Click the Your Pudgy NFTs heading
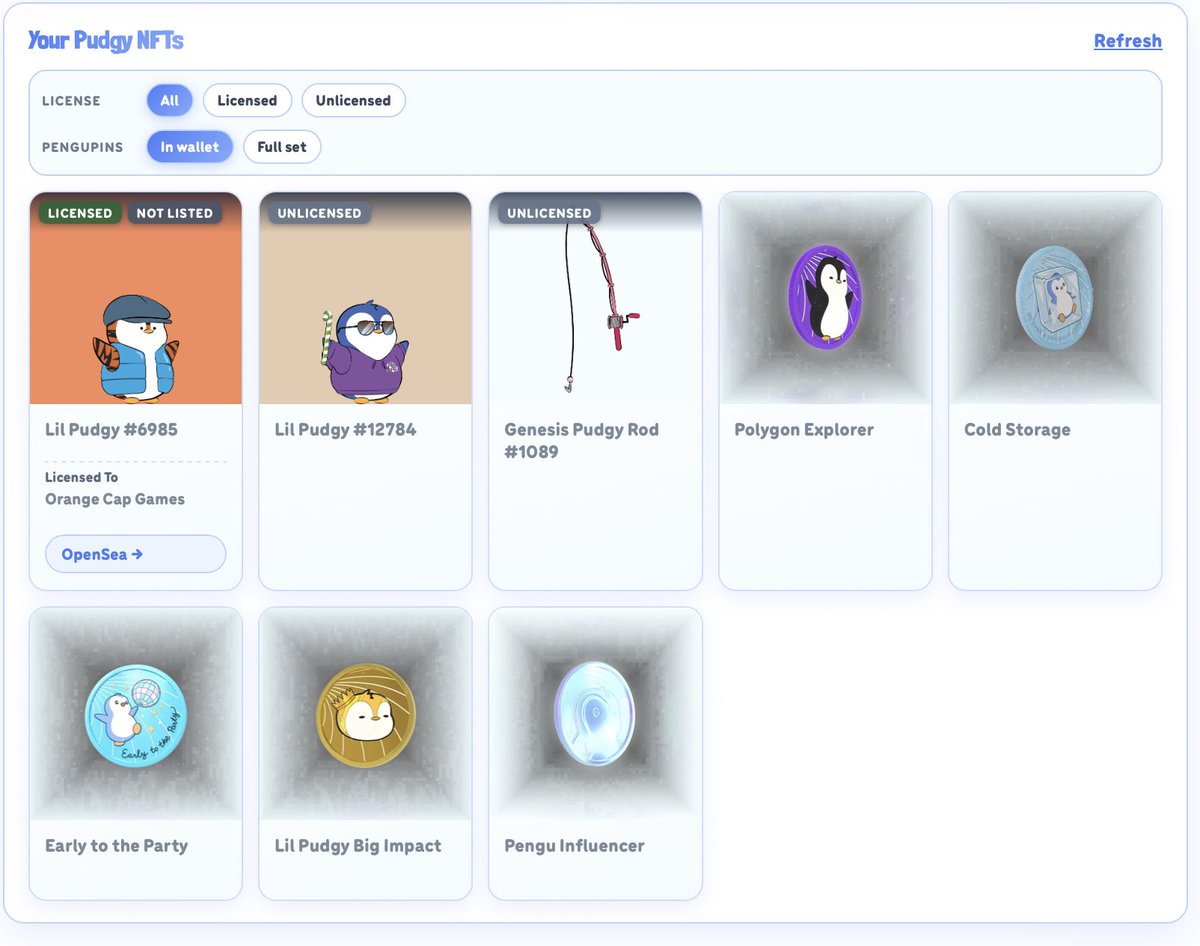This screenshot has width=1200, height=946. coord(106,40)
